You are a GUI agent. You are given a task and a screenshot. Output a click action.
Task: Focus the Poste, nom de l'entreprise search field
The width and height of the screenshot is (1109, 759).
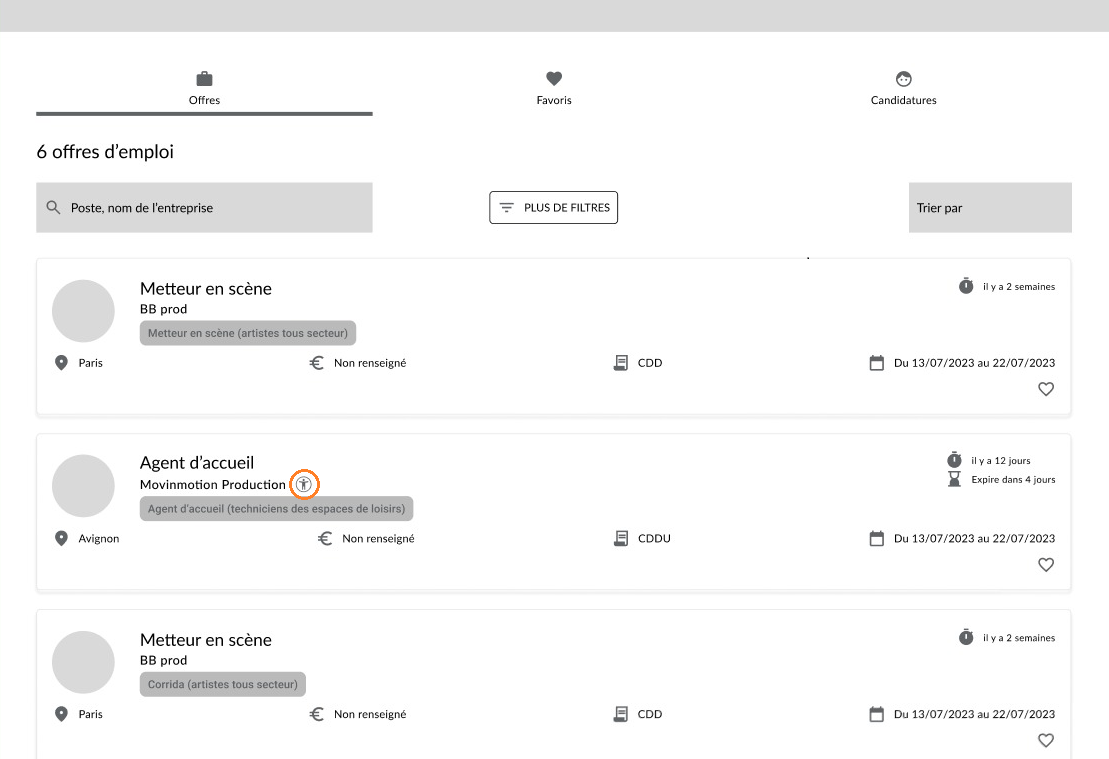[x=204, y=207]
